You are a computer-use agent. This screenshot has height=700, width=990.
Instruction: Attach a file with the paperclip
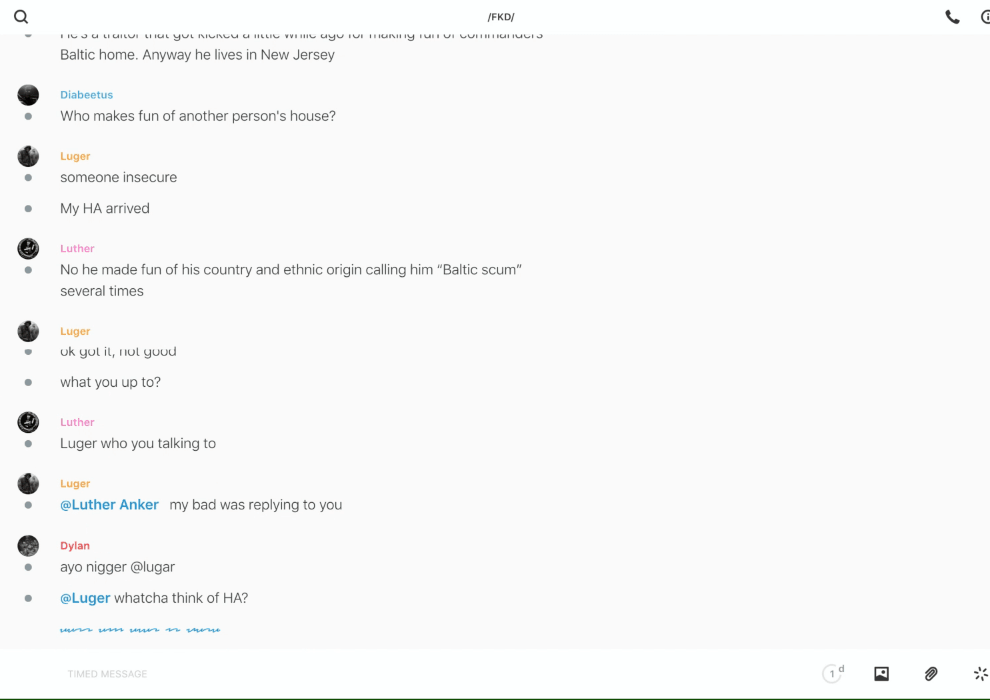pyautogui.click(x=931, y=674)
